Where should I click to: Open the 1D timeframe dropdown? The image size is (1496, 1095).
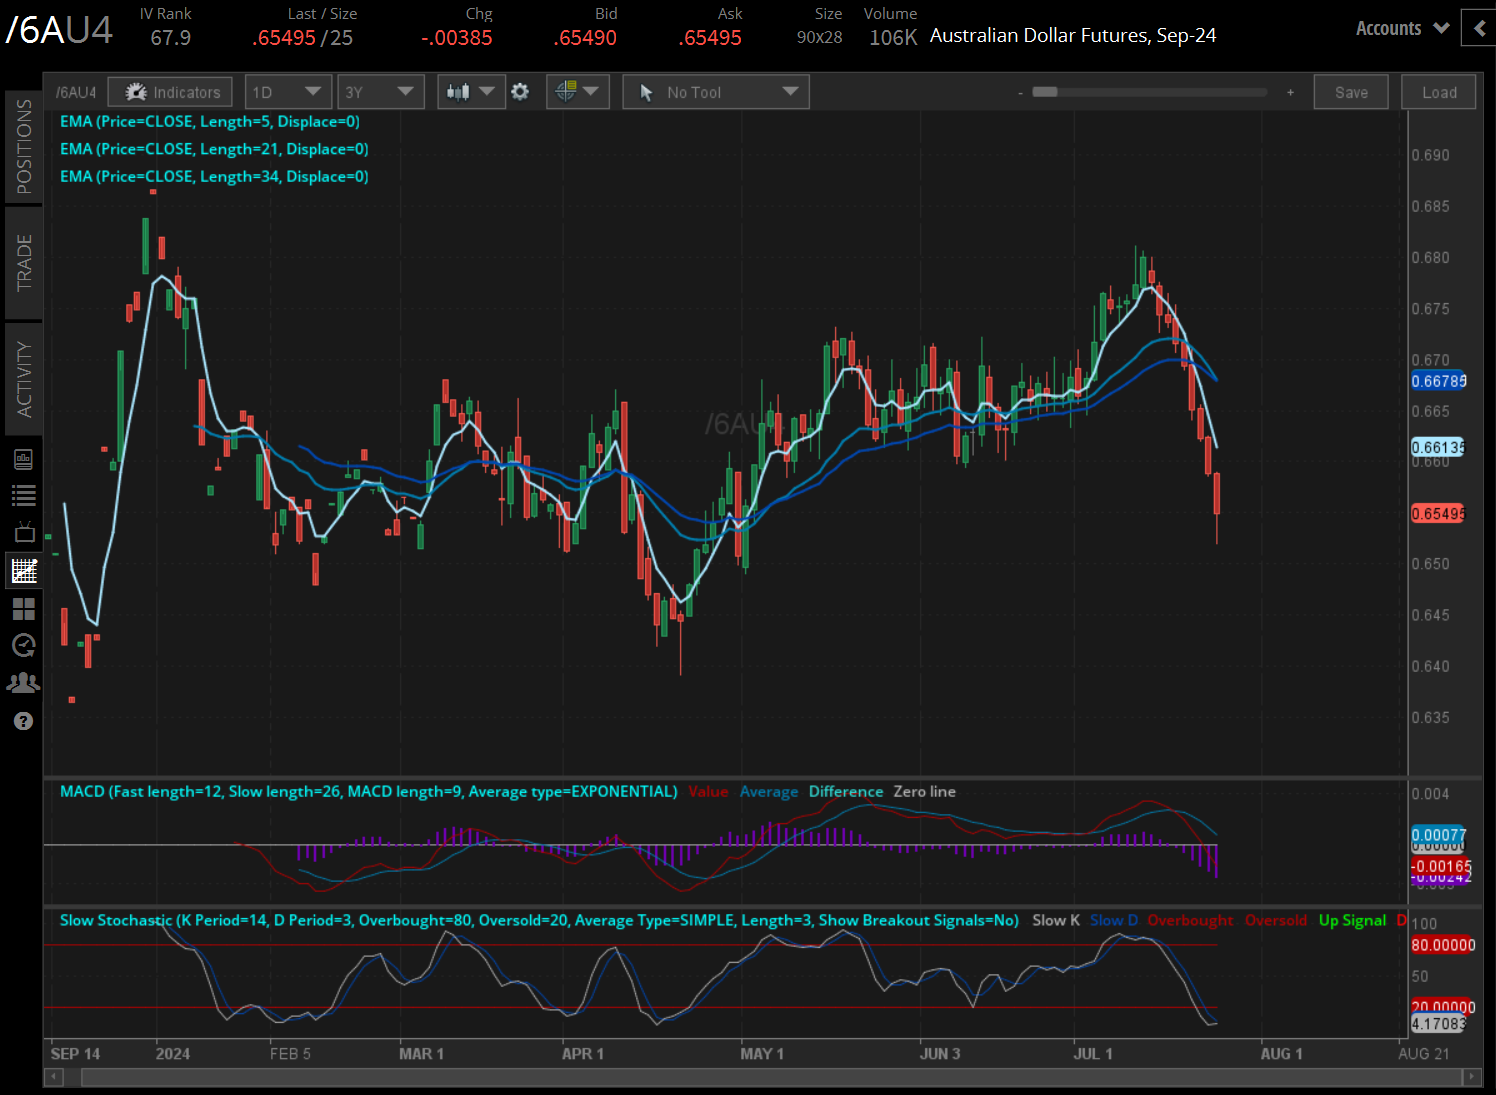[288, 91]
